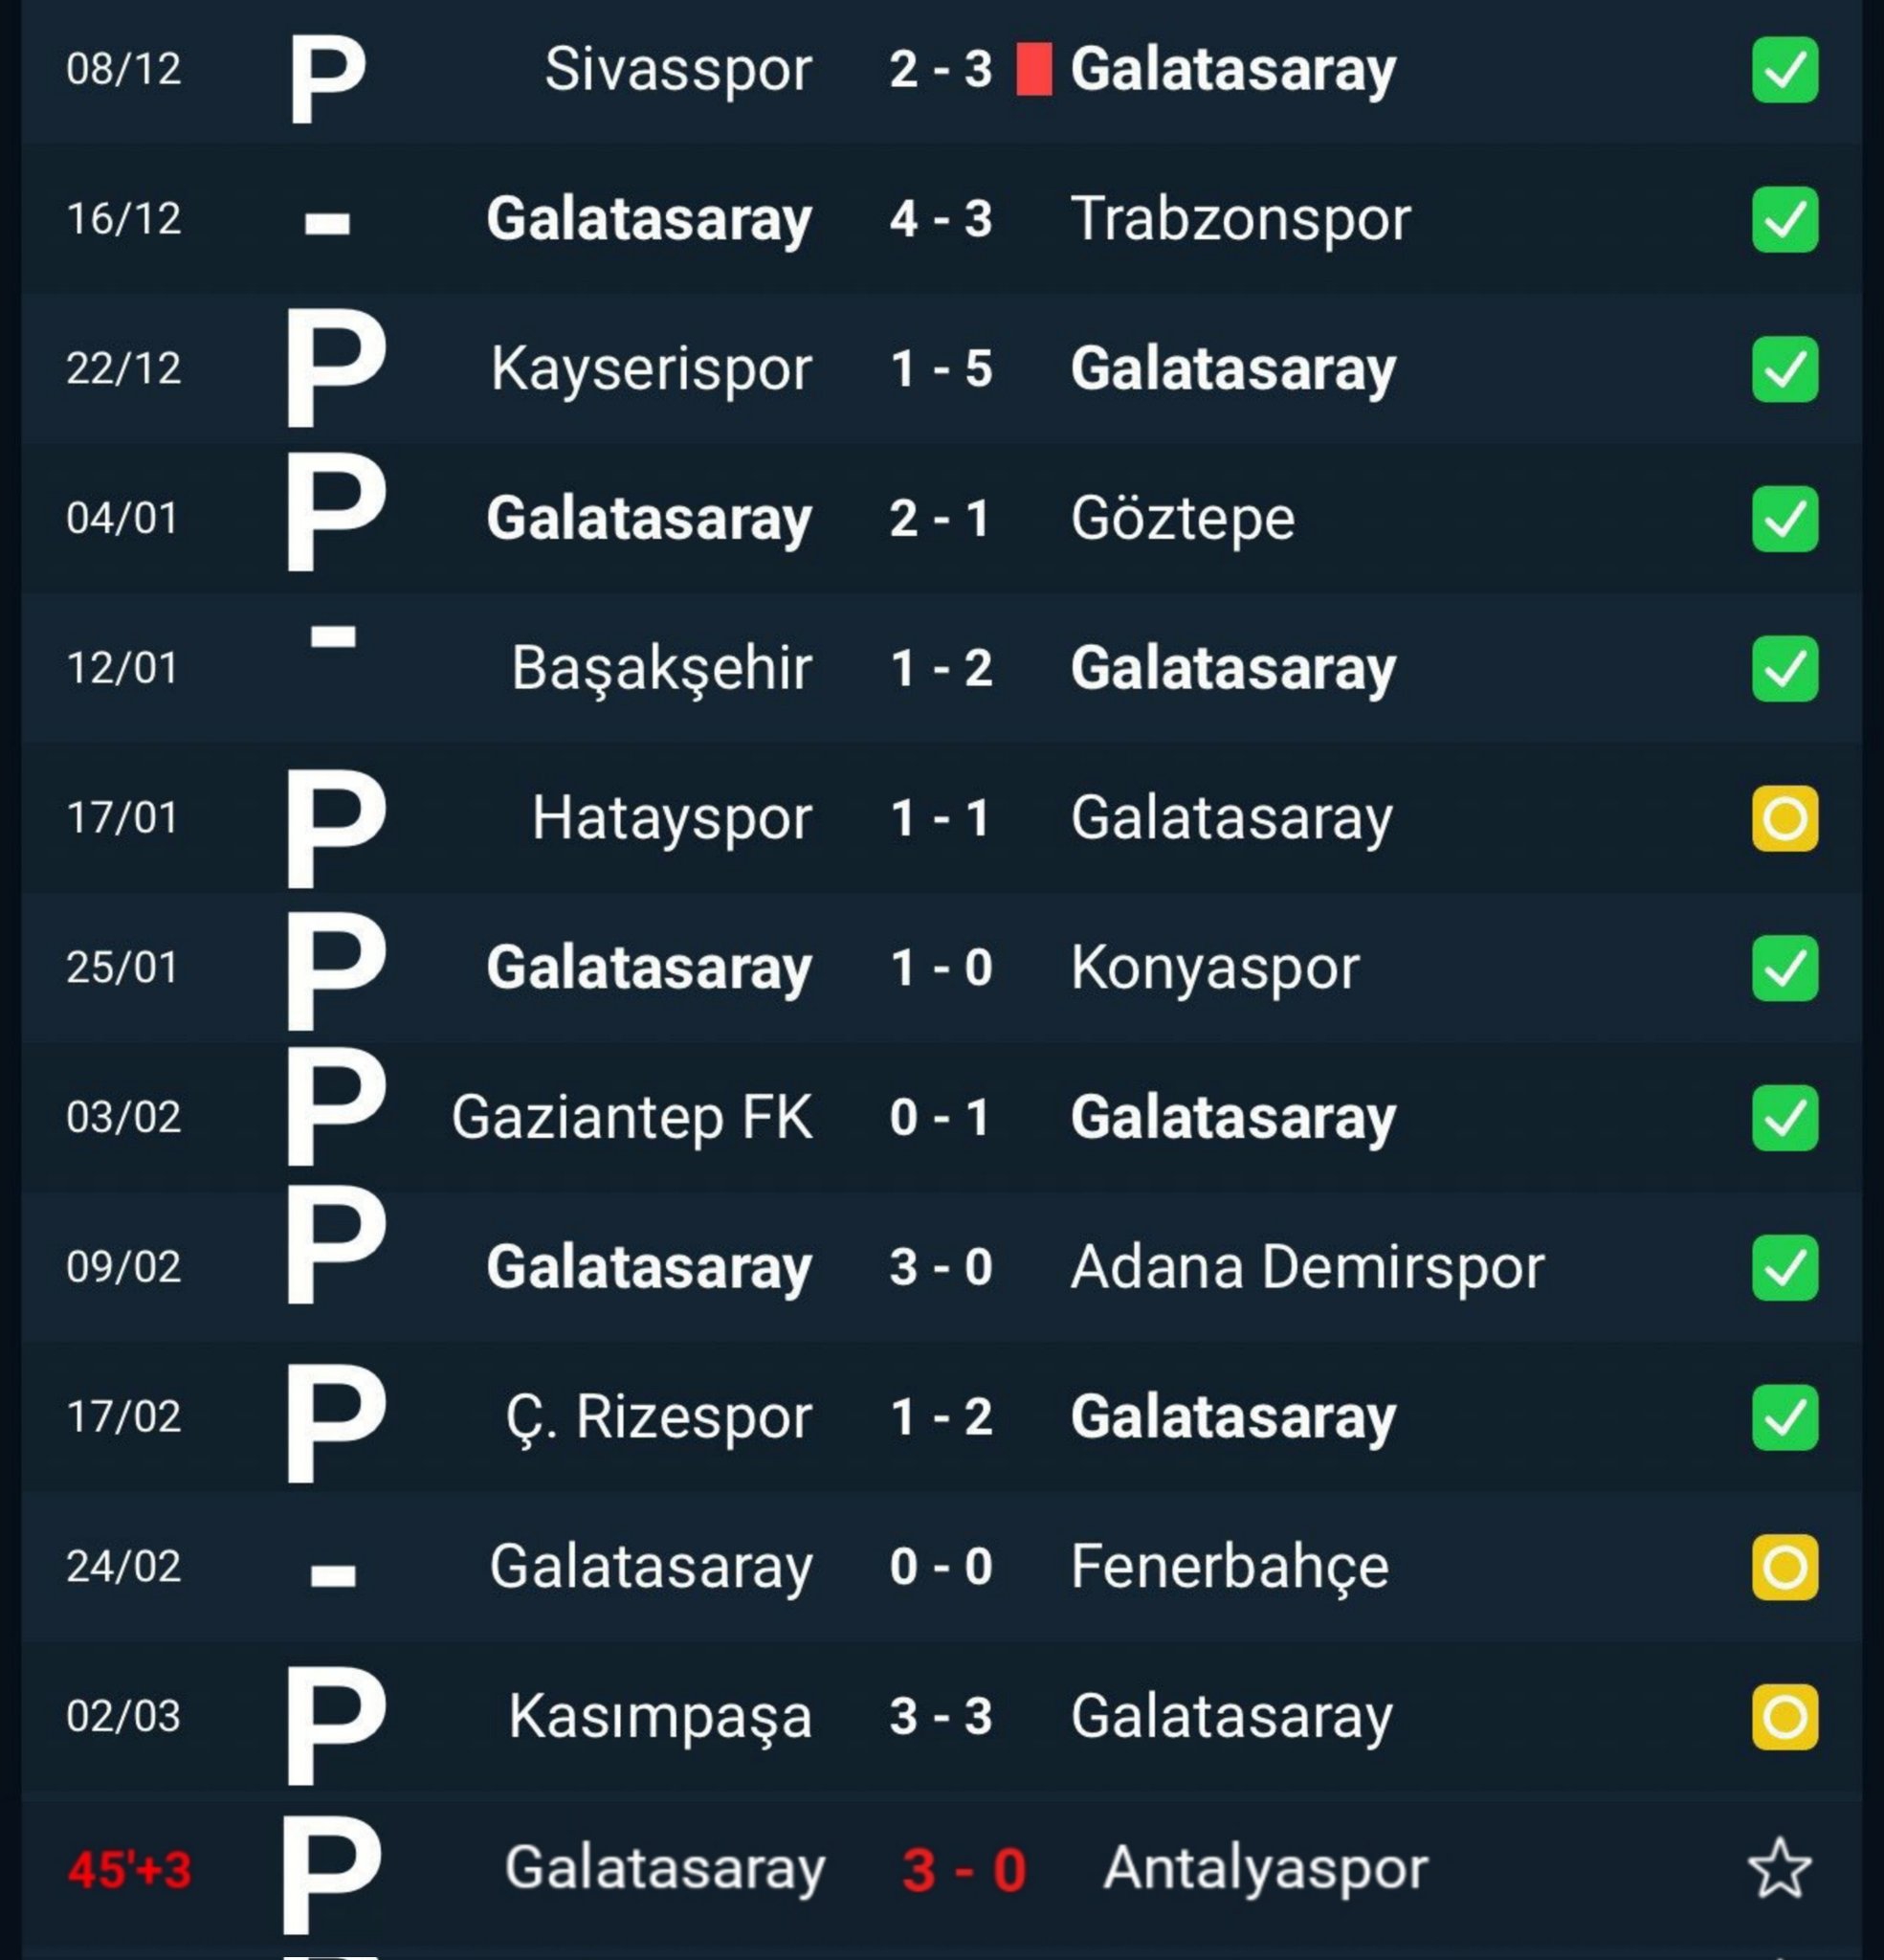Viewport: 1884px width, 1960px height.
Task: Click yellow draw icon on Kasımpaşa row
Action: click(x=1784, y=1717)
